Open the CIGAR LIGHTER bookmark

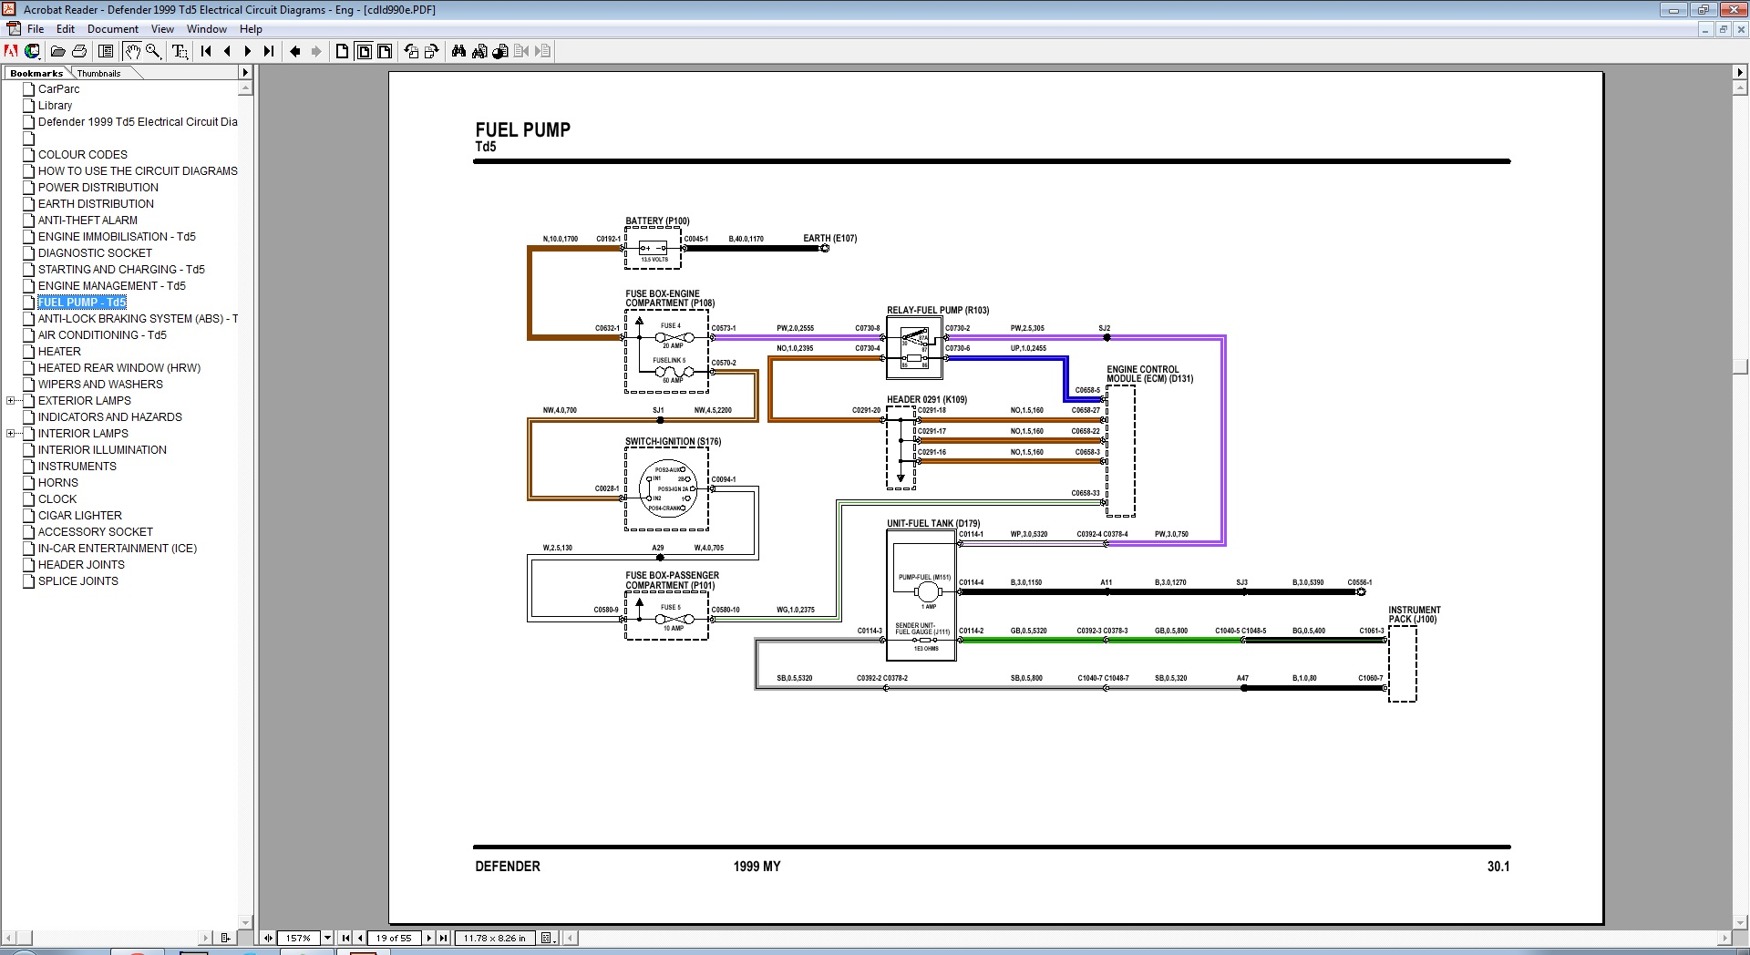[x=80, y=516]
